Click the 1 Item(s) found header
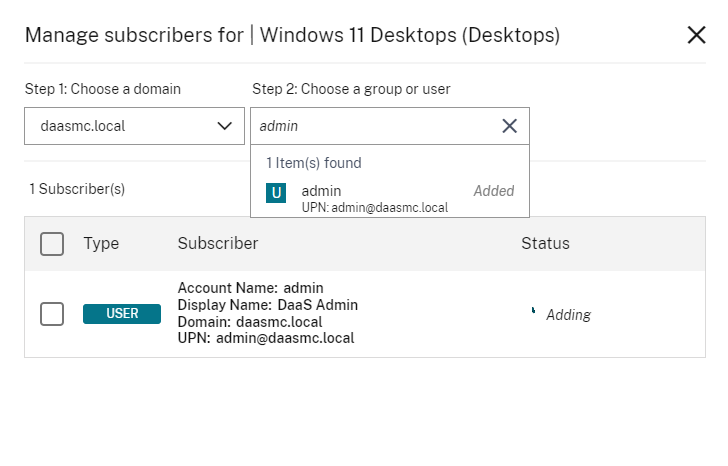Screen dimensions: 728x466 click(x=313, y=163)
